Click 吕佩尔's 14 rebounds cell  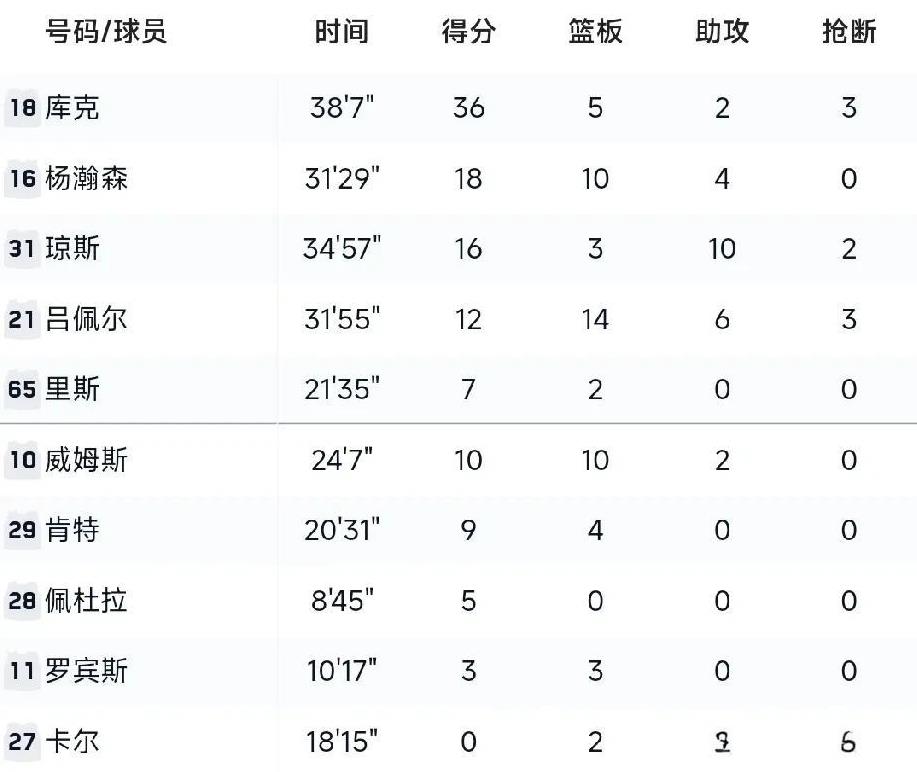[595, 319]
